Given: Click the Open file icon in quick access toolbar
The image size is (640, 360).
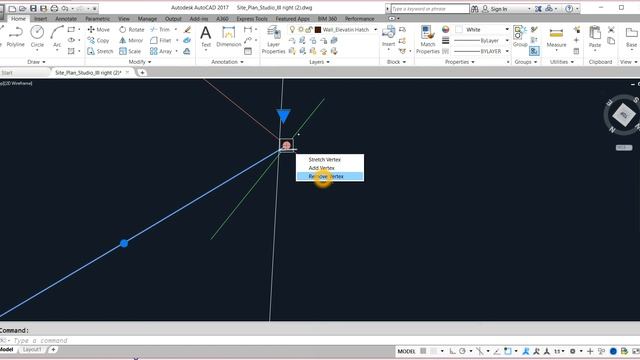Looking at the screenshot, I should pyautogui.click(x=22, y=8).
